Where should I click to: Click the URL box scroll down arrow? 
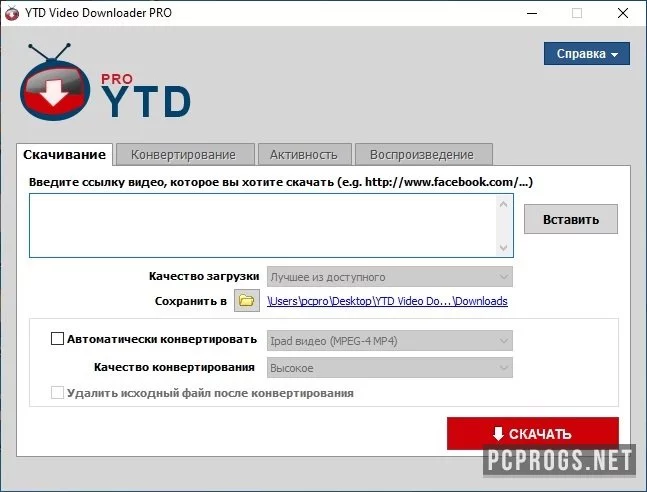tap(503, 248)
